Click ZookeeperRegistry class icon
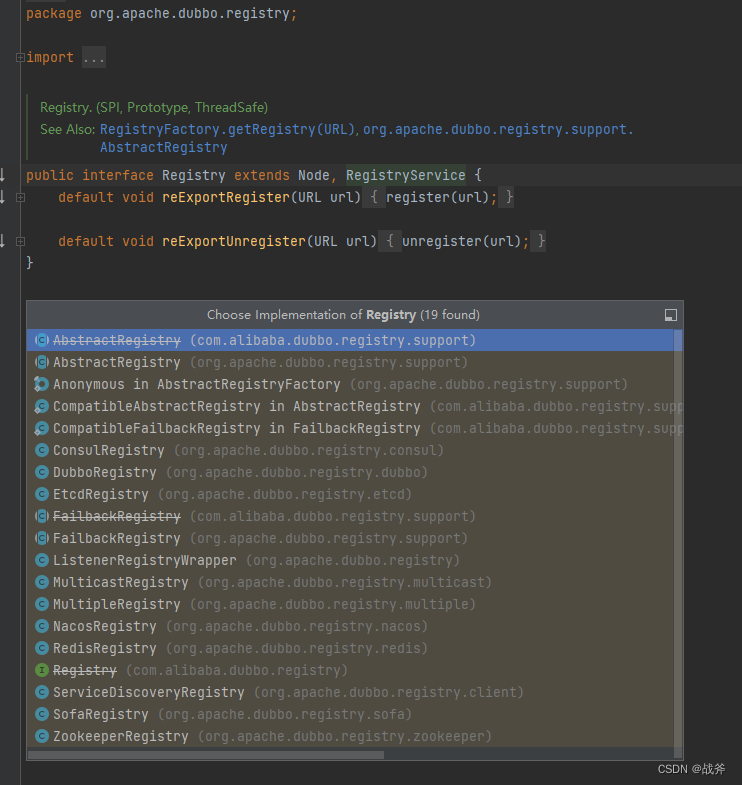The width and height of the screenshot is (742, 785). pos(42,736)
